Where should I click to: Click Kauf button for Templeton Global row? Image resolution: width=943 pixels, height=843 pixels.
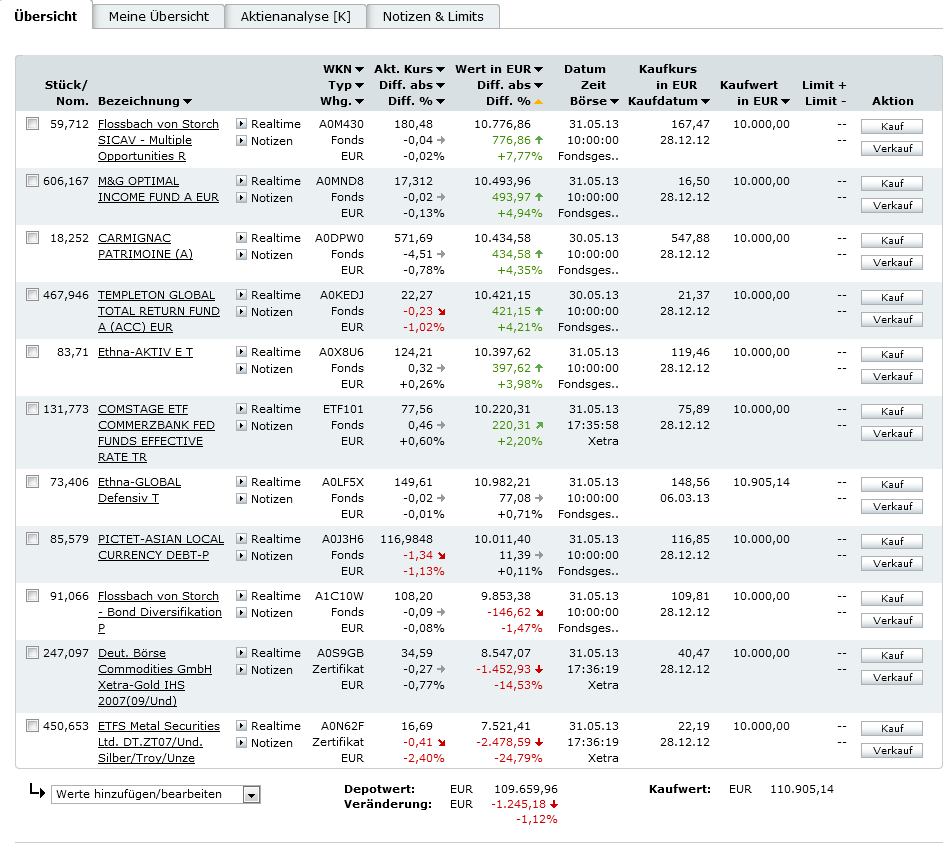[x=892, y=297]
